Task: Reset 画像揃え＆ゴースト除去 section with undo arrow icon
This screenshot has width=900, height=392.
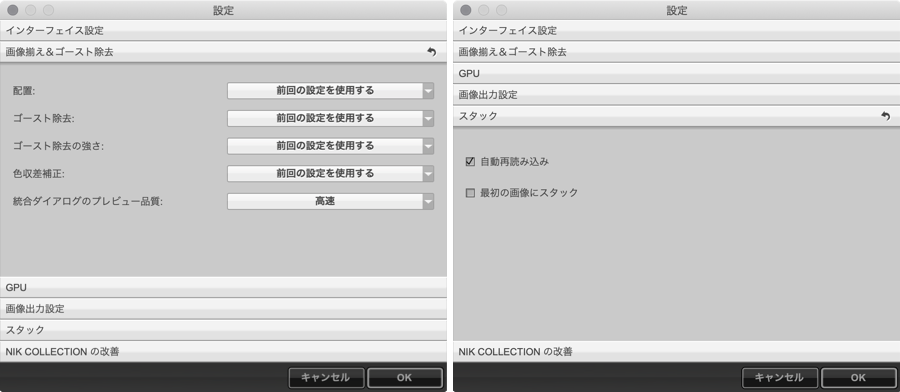Action: coord(432,52)
